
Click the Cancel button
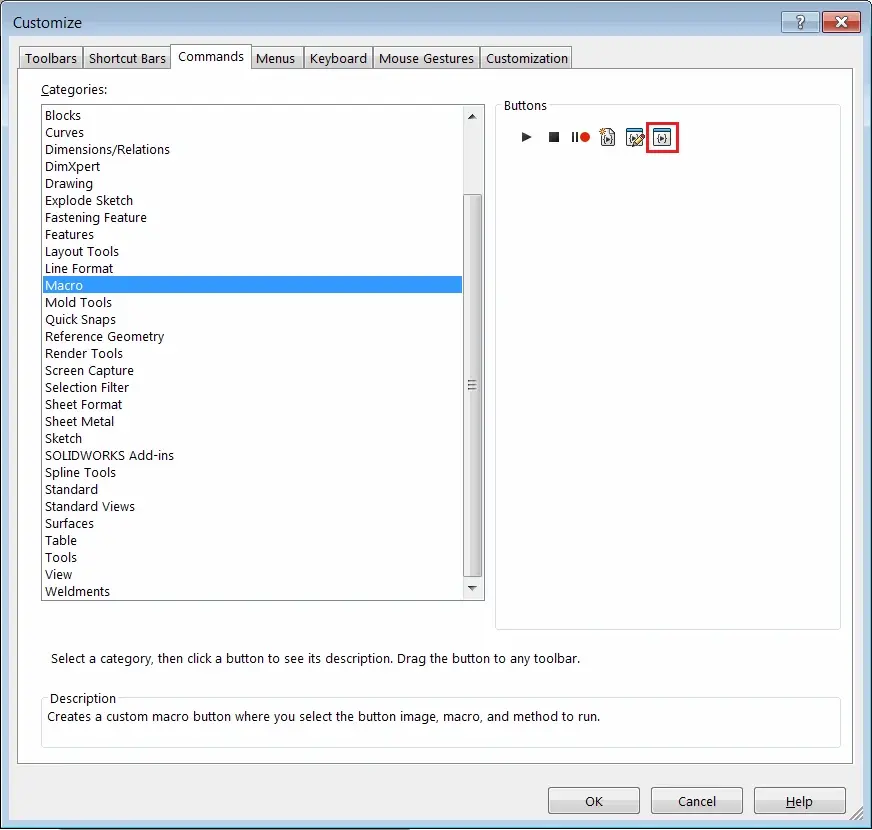(x=697, y=801)
